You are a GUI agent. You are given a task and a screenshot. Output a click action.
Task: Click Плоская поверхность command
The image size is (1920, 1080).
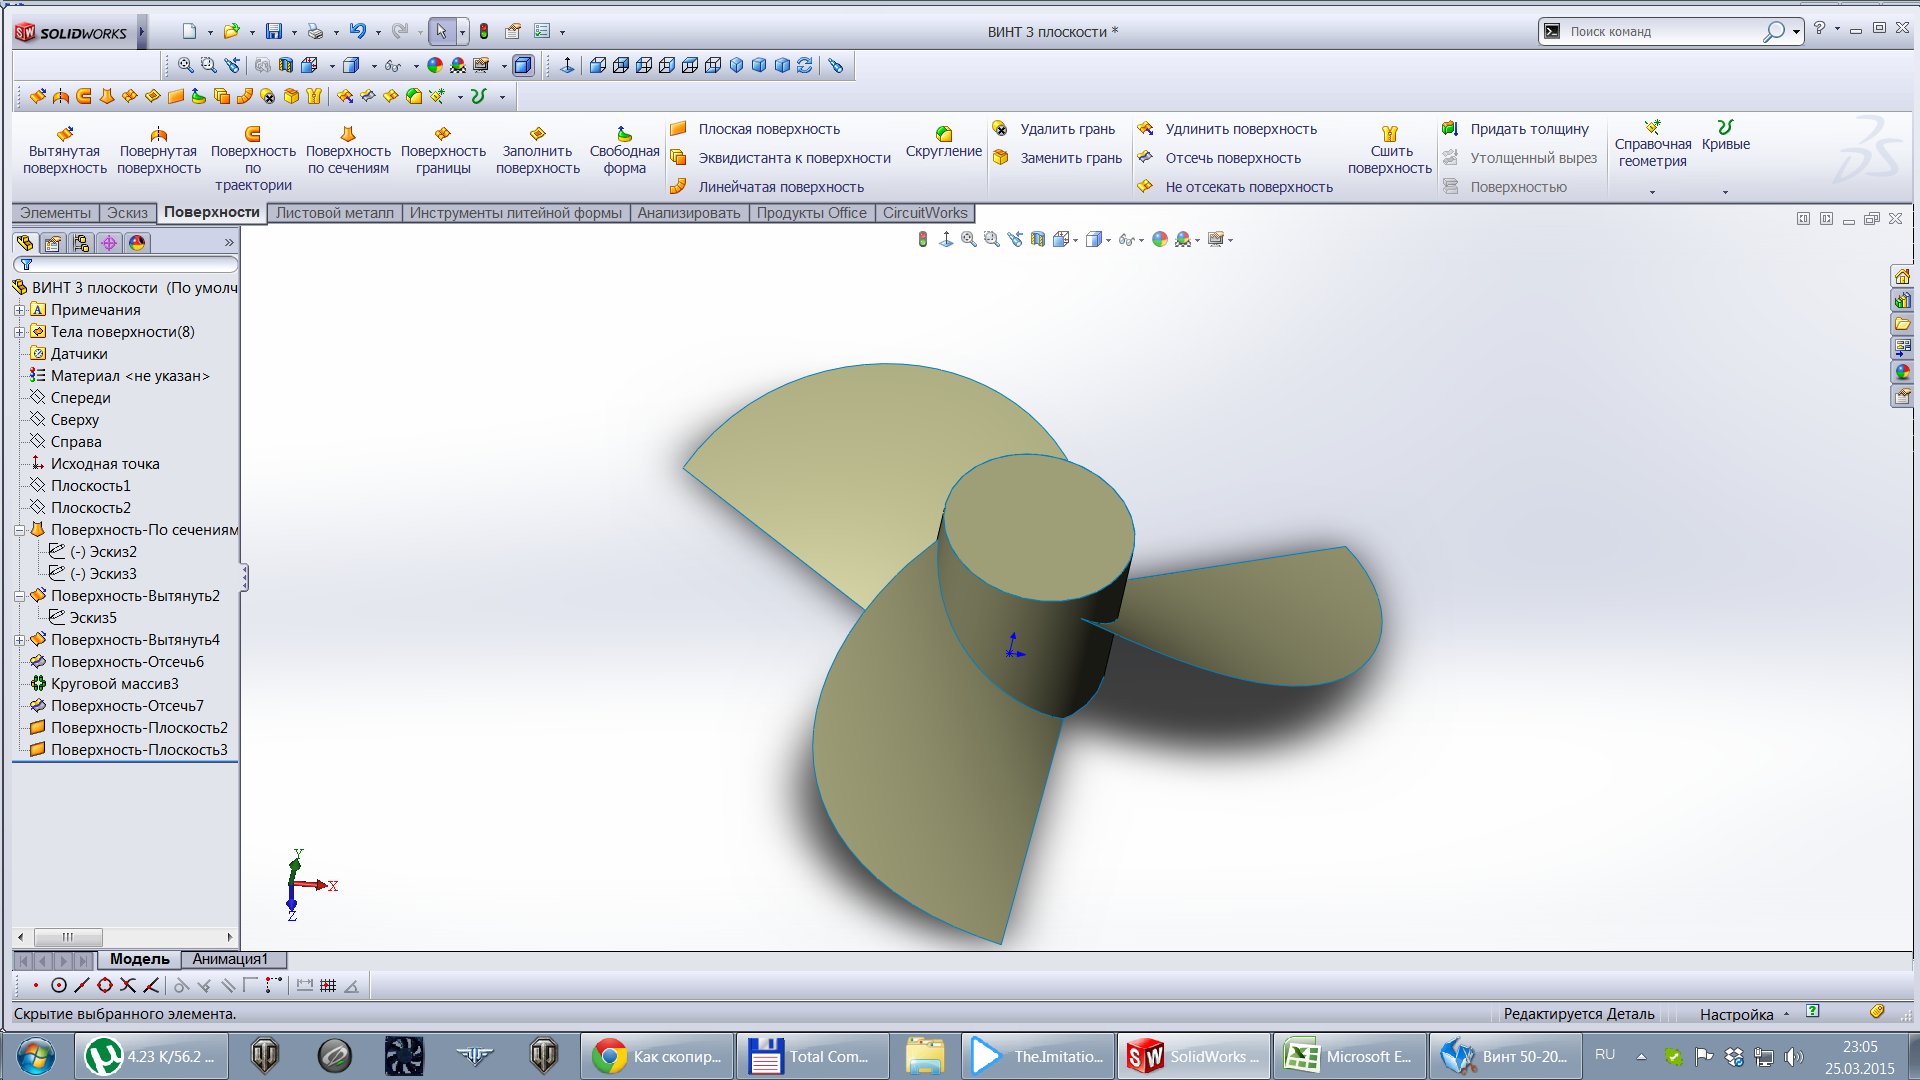[x=768, y=129]
